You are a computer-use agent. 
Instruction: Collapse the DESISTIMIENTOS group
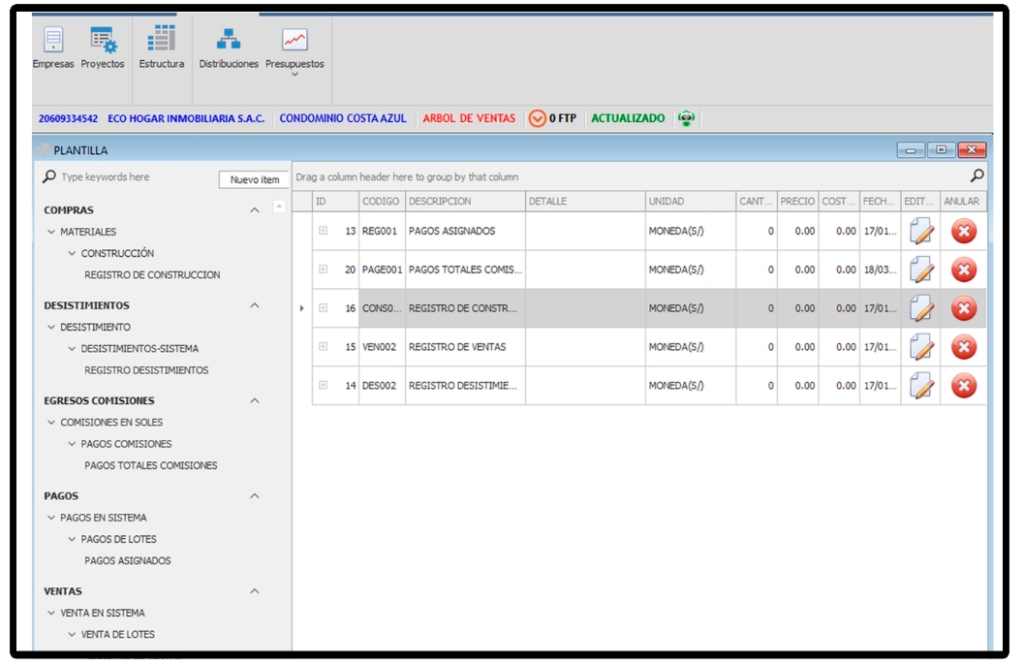click(255, 306)
